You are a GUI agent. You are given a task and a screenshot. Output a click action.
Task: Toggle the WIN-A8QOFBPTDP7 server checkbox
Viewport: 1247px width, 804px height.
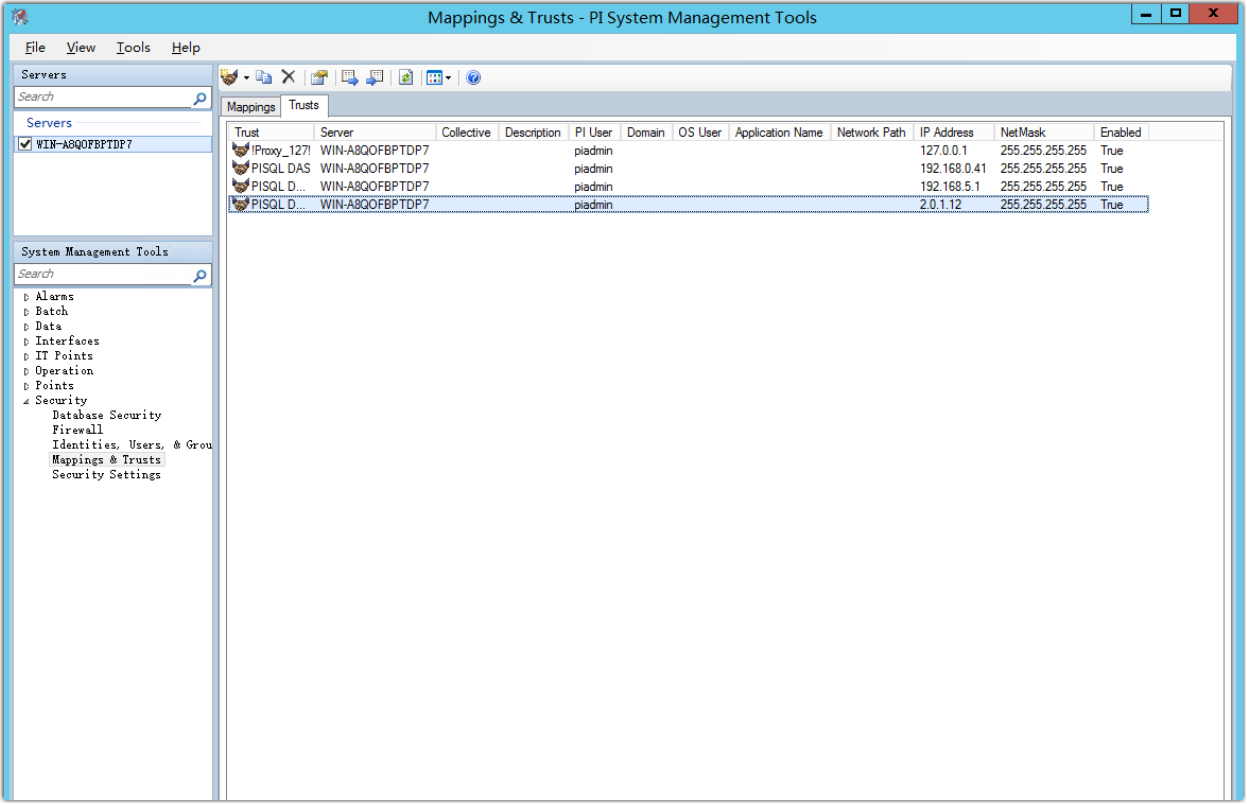[x=25, y=144]
